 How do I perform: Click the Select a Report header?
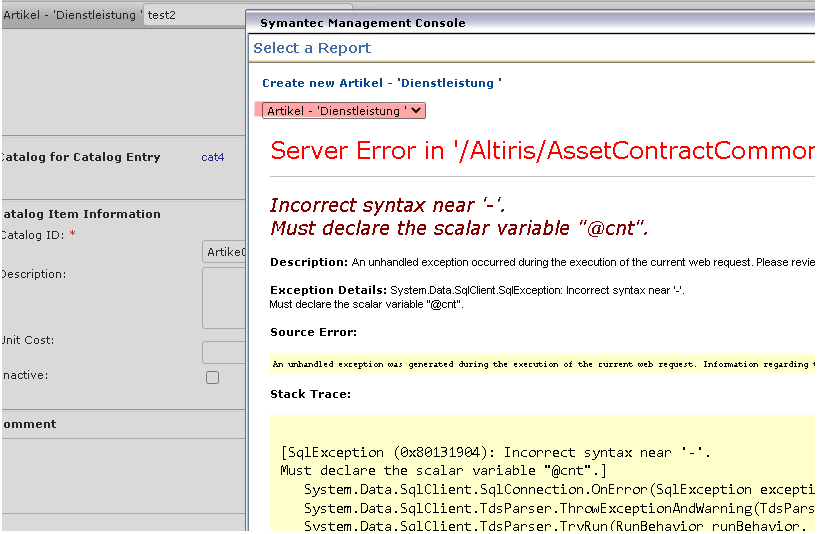click(312, 48)
